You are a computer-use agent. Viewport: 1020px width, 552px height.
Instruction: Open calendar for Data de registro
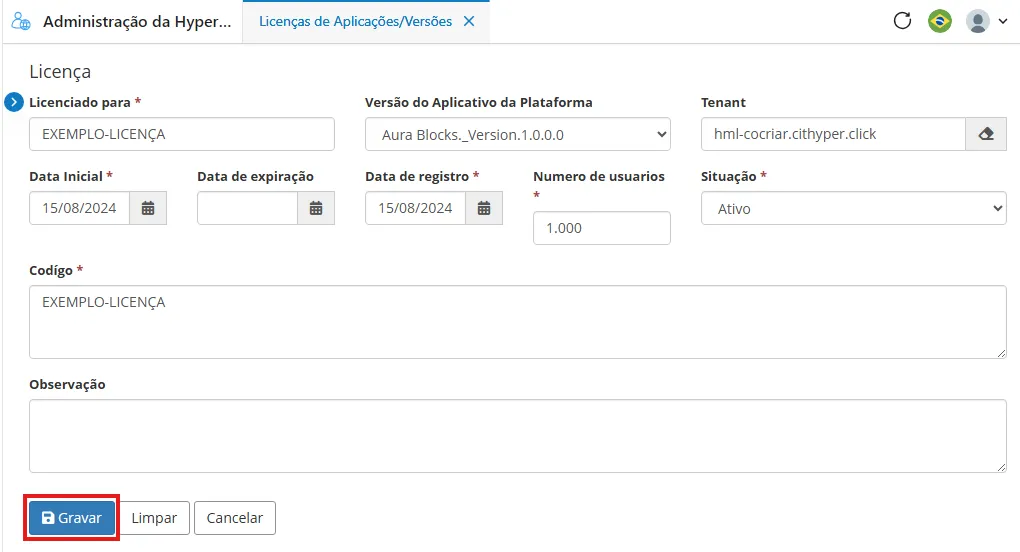pos(484,208)
